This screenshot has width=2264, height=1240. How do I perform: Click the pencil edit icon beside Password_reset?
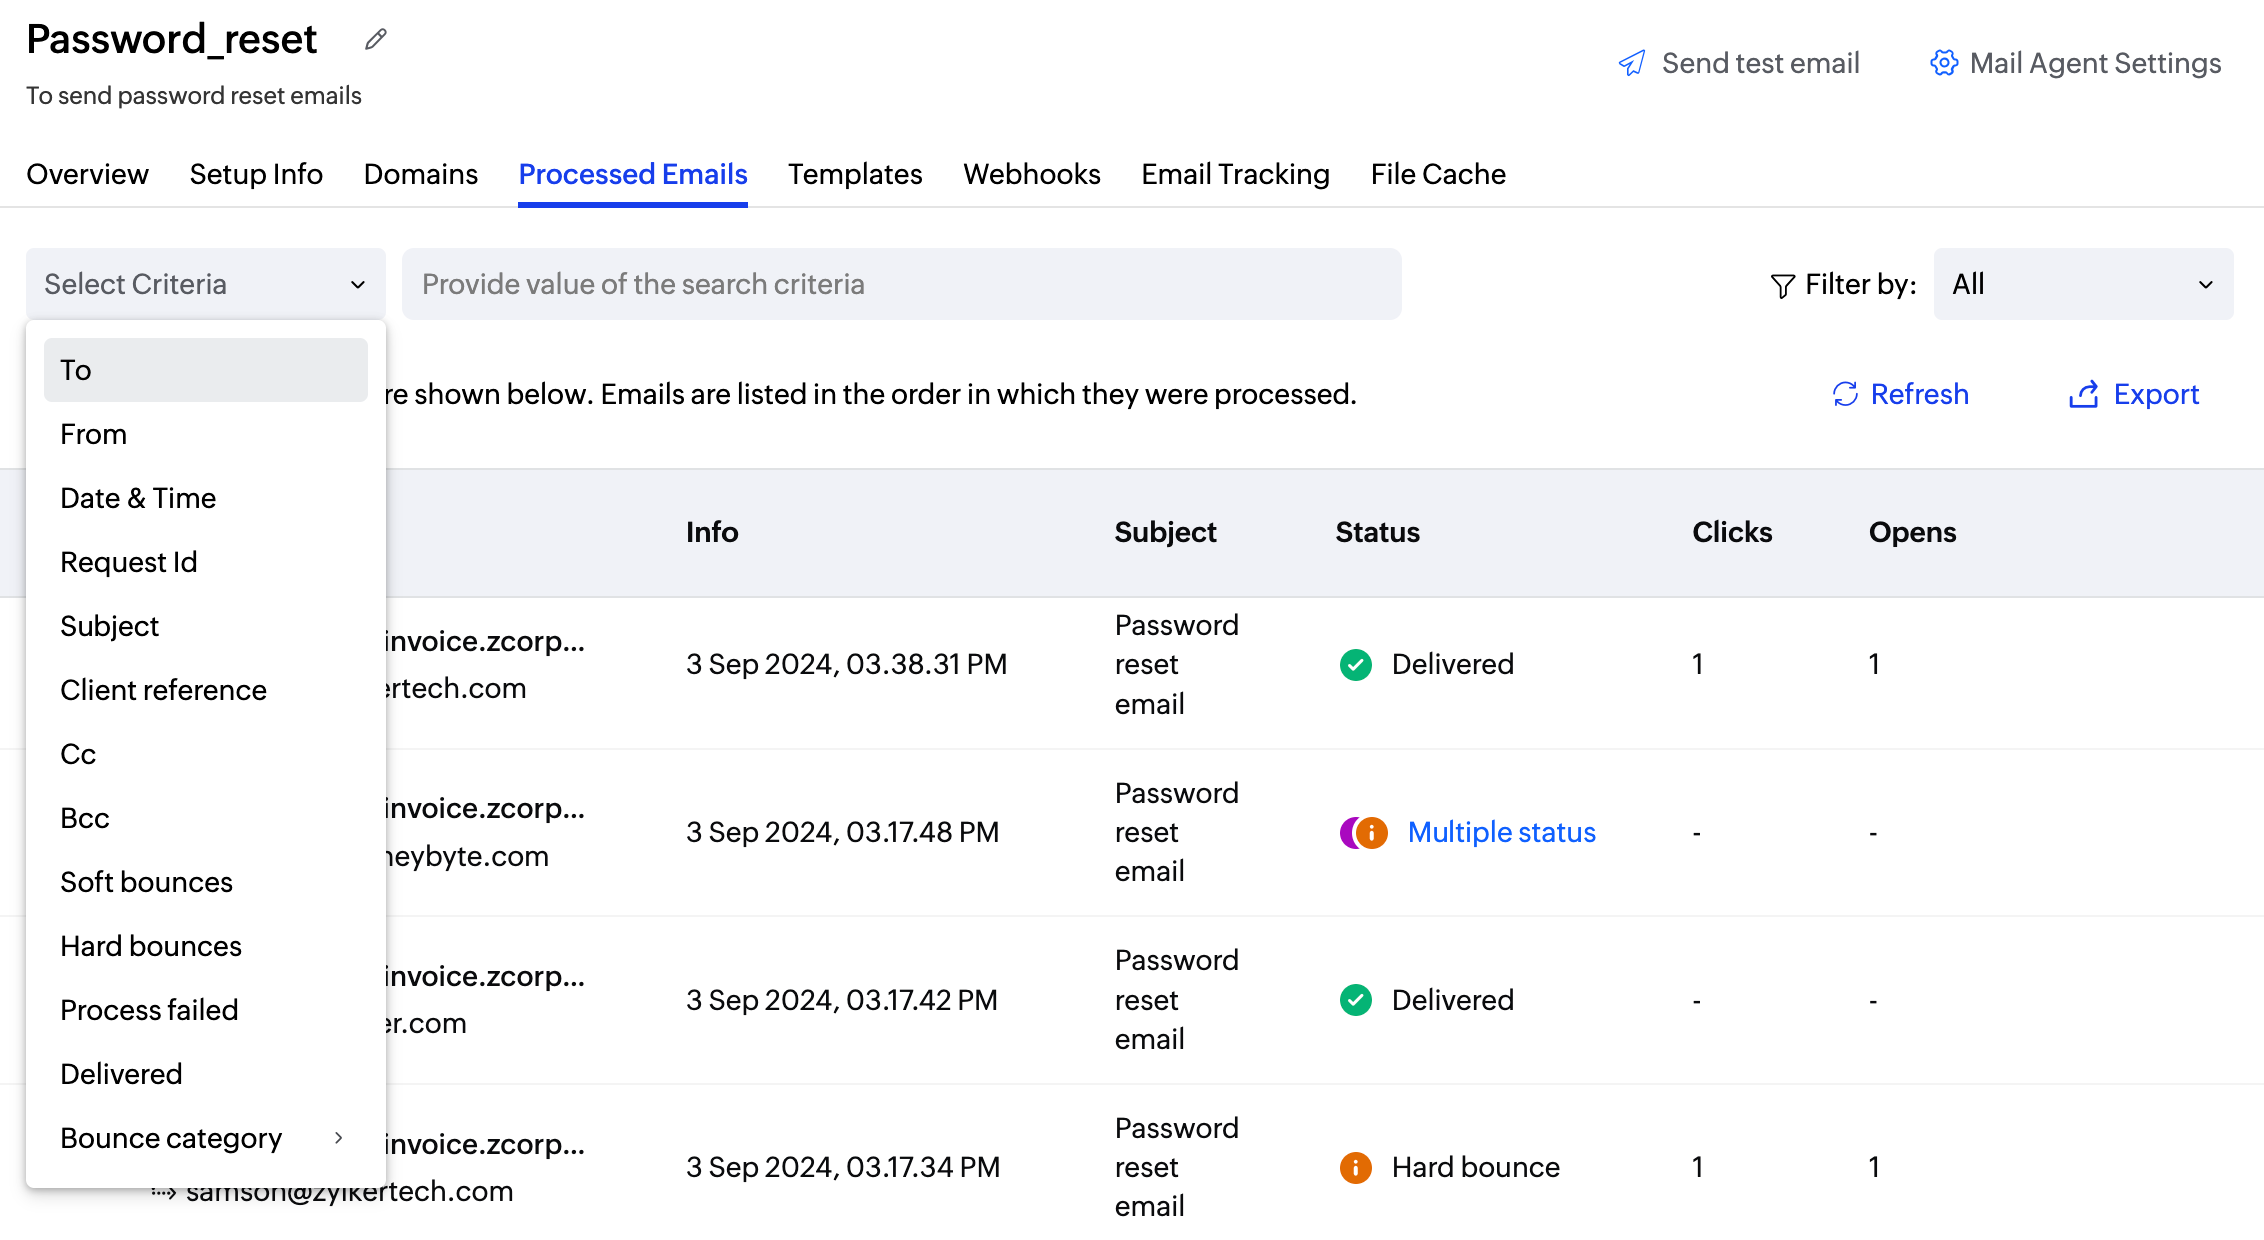[376, 39]
